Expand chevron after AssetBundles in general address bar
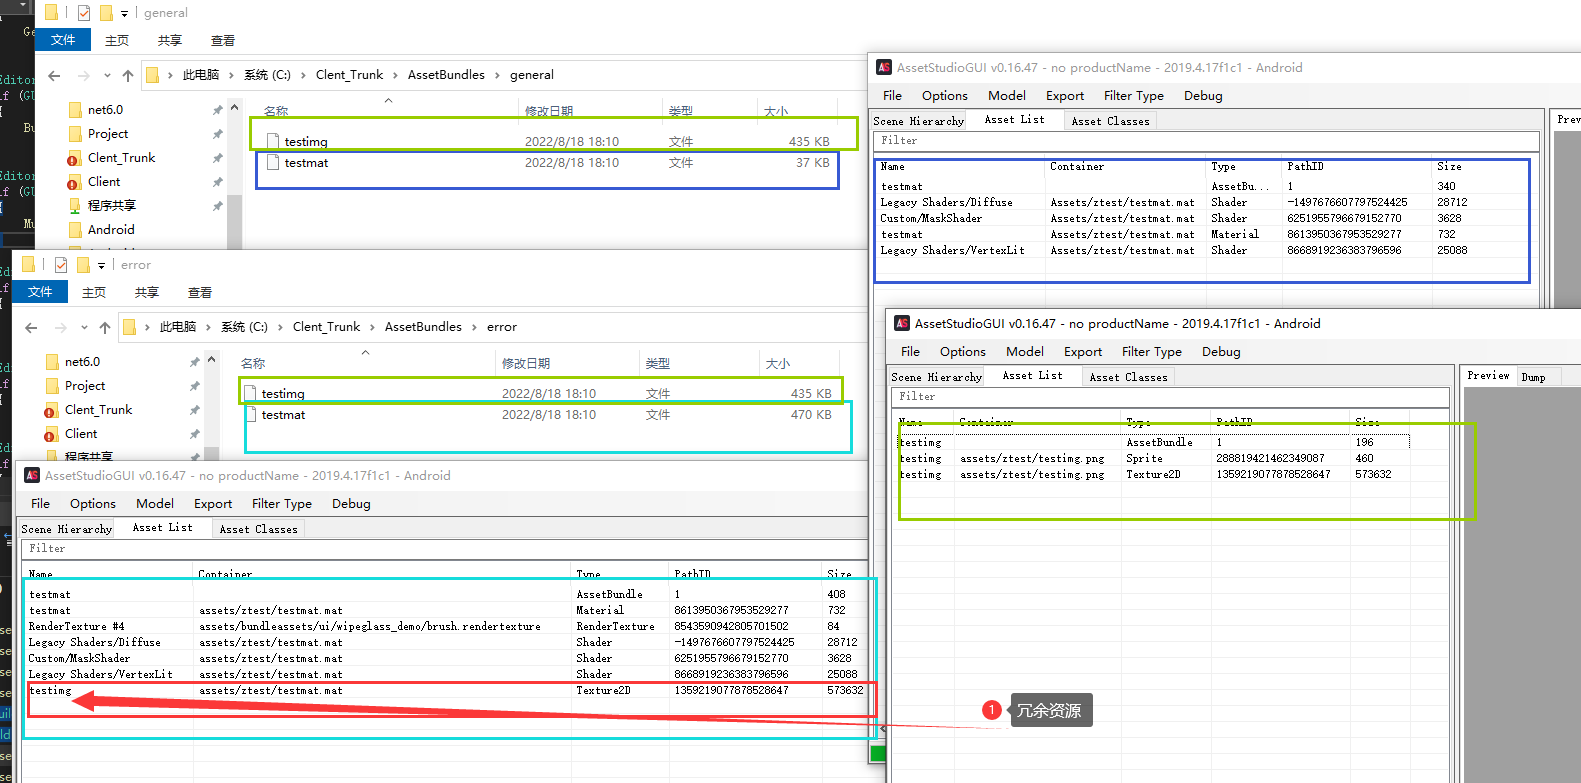Screen dimensions: 1581x783 [497, 75]
